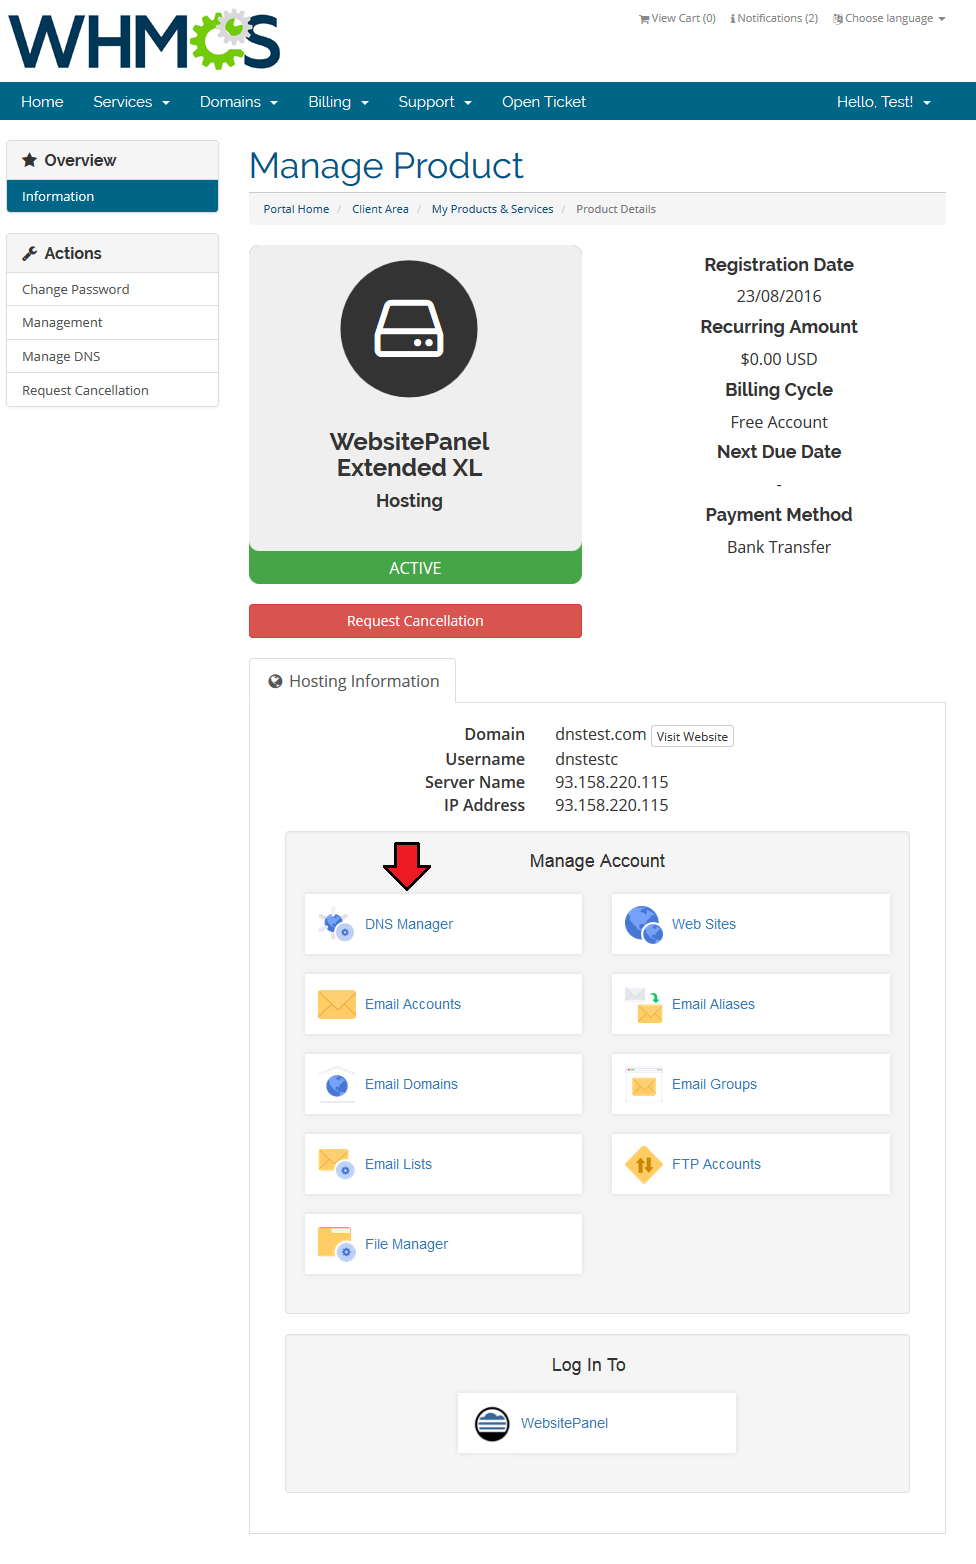
Task: Click the Product Details breadcrumb text
Action: coord(616,209)
